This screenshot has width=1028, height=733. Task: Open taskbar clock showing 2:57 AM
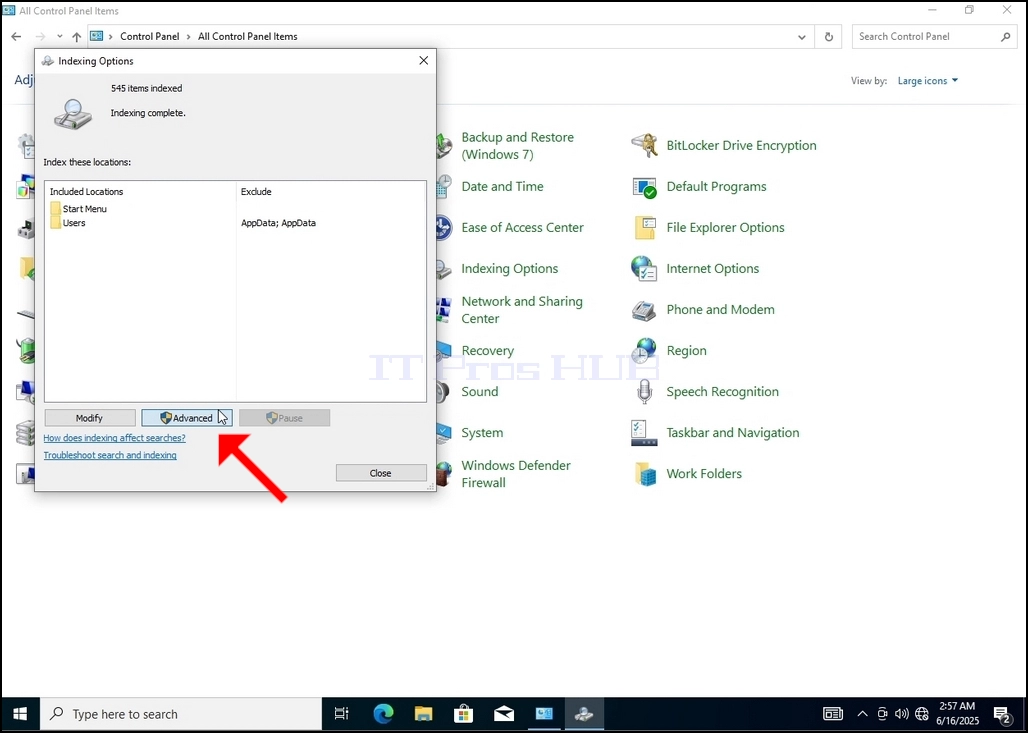click(958, 714)
